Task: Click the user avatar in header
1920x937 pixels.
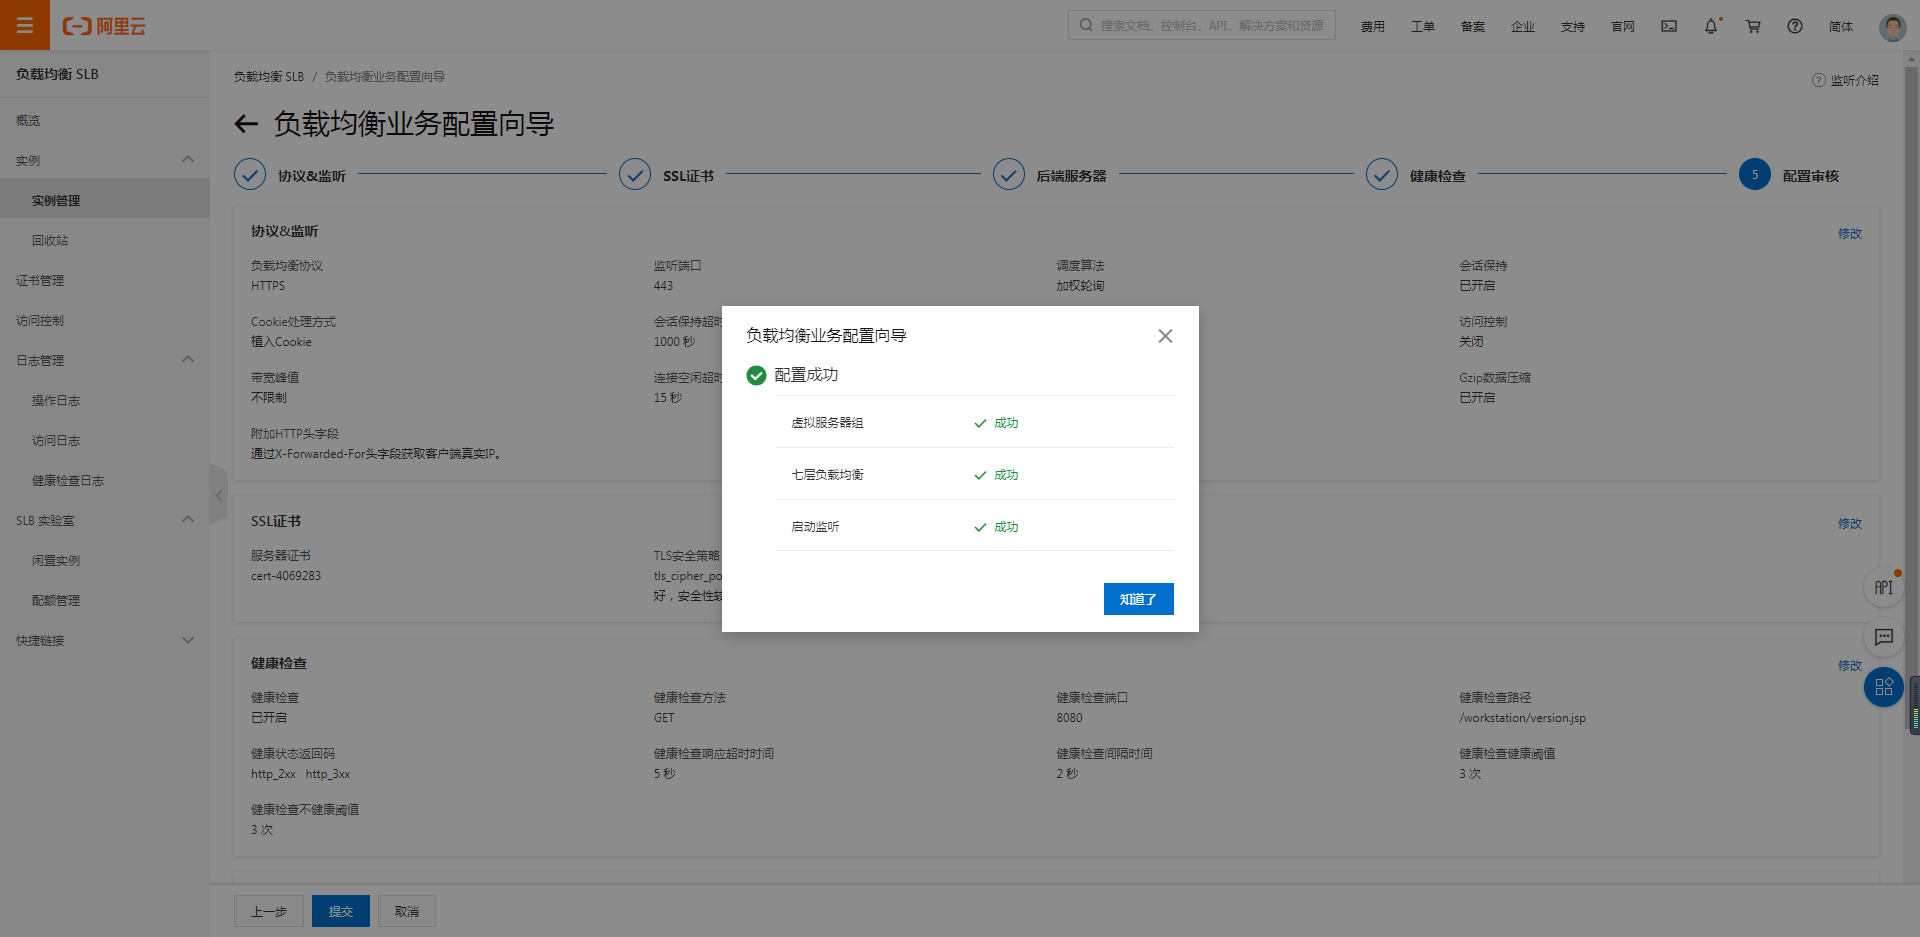Action: coord(1892,27)
